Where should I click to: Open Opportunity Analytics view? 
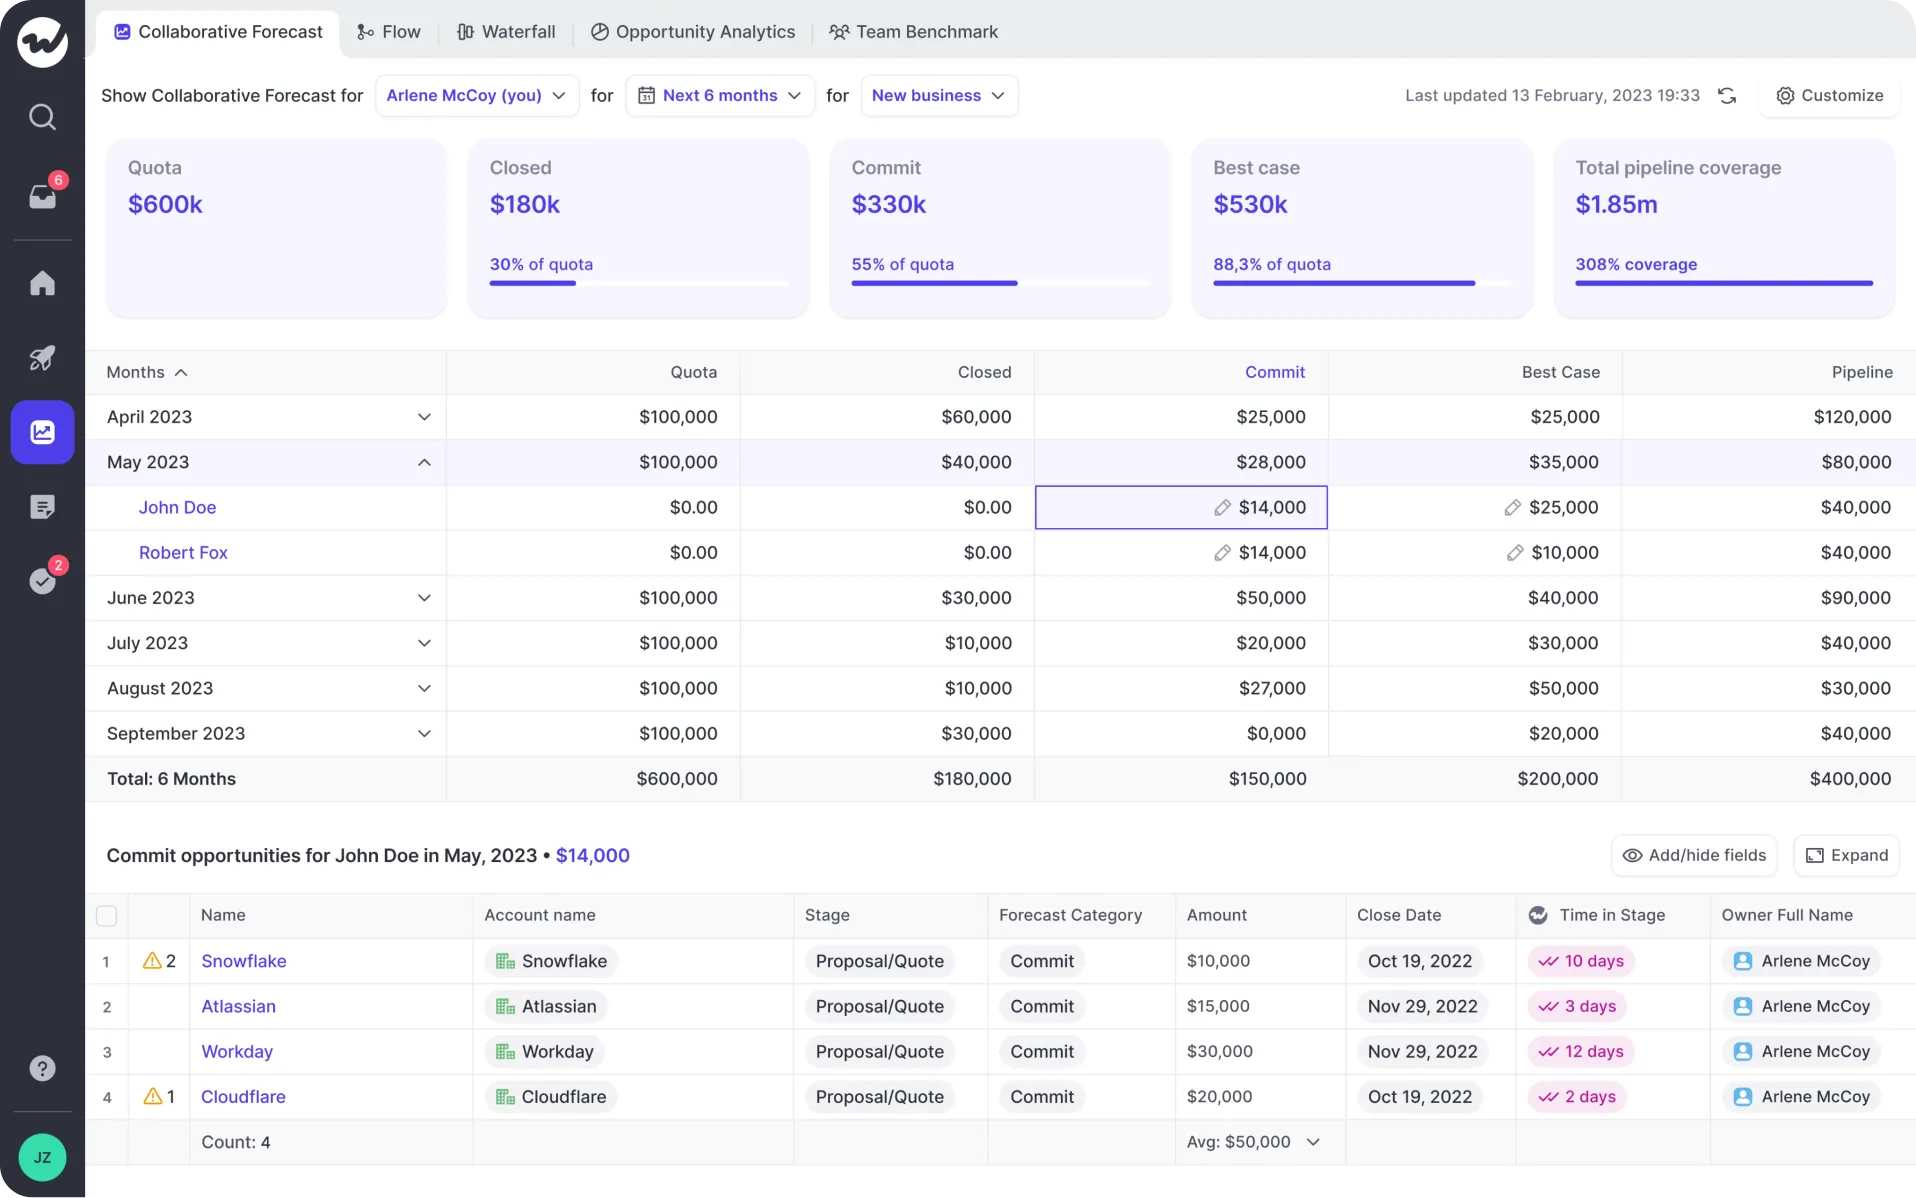click(693, 31)
